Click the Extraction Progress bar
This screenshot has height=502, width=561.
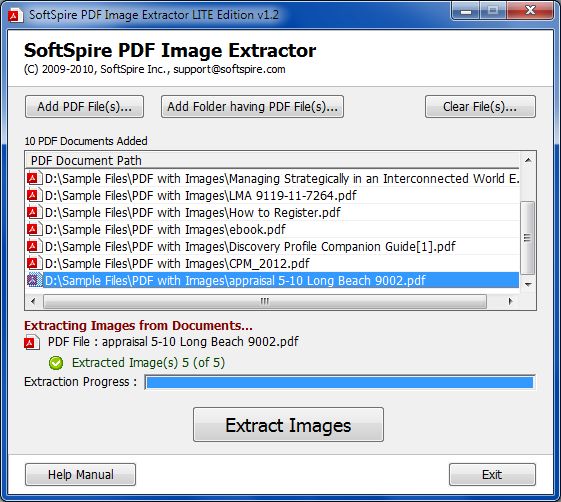pos(340,382)
